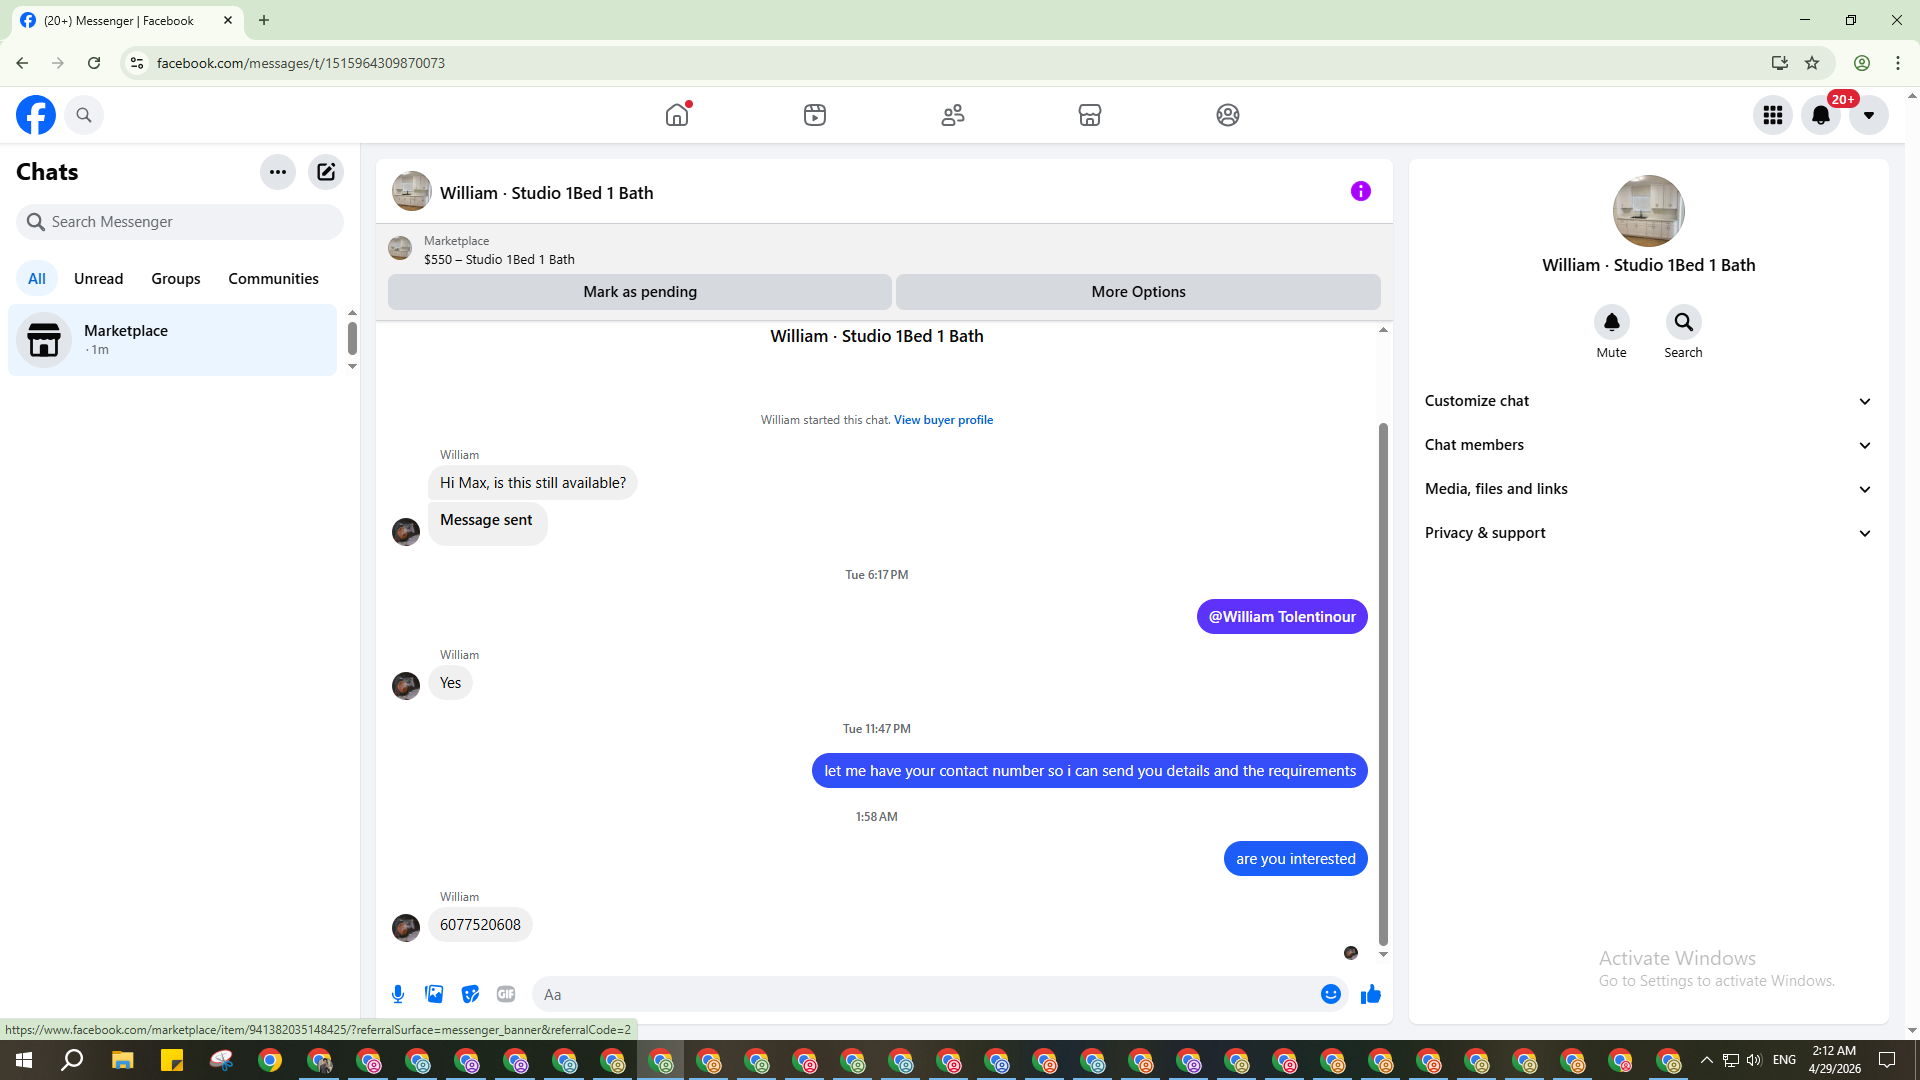Open the emoji picker in message box

click(x=1330, y=994)
